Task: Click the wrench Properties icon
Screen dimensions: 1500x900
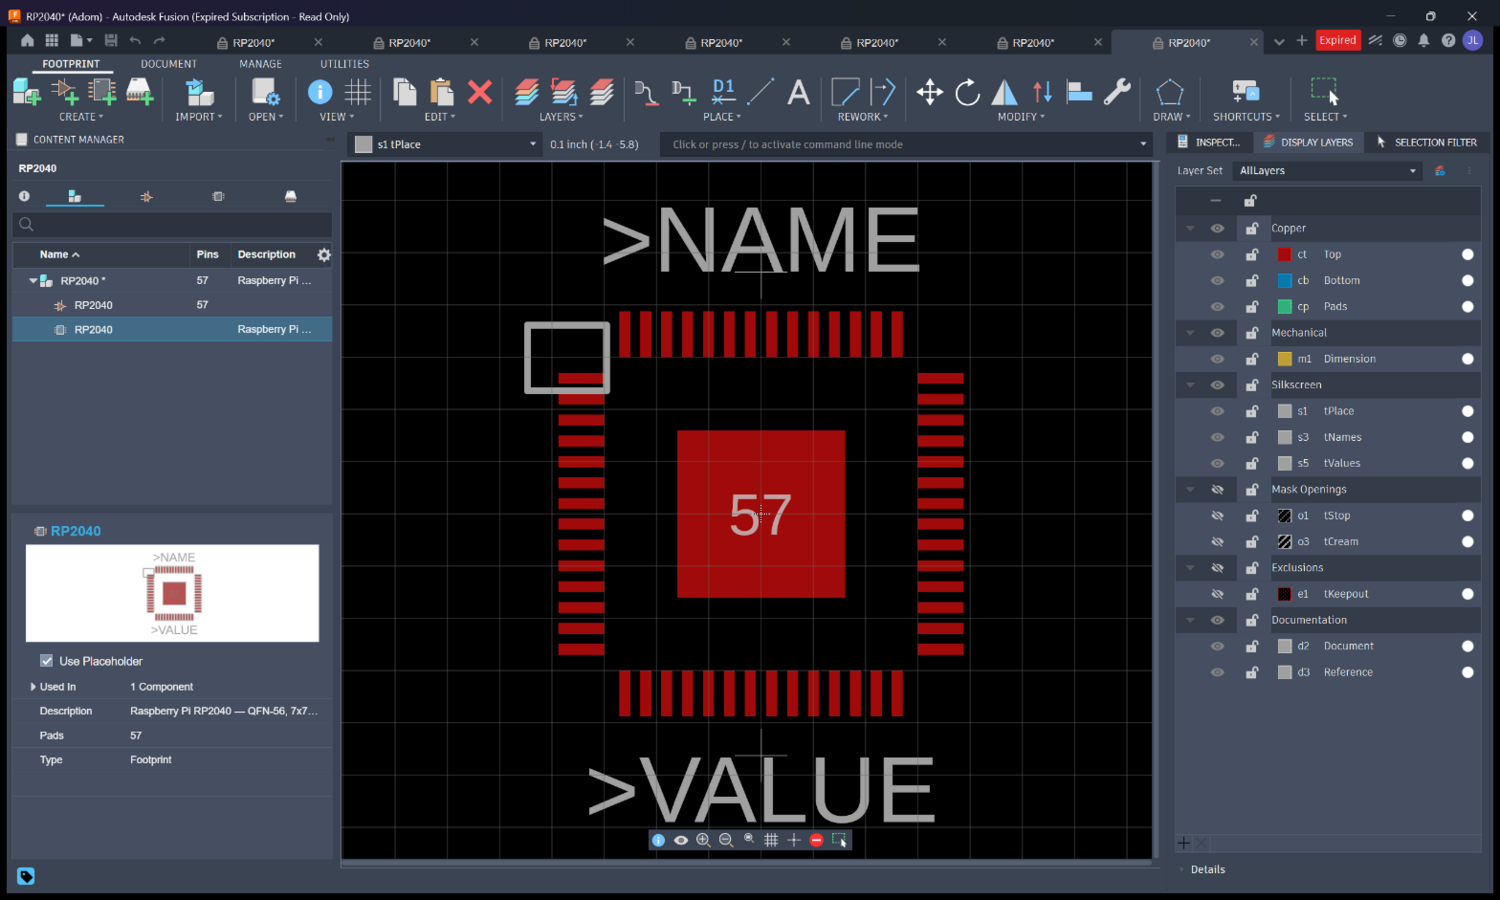Action: coord(1117,92)
